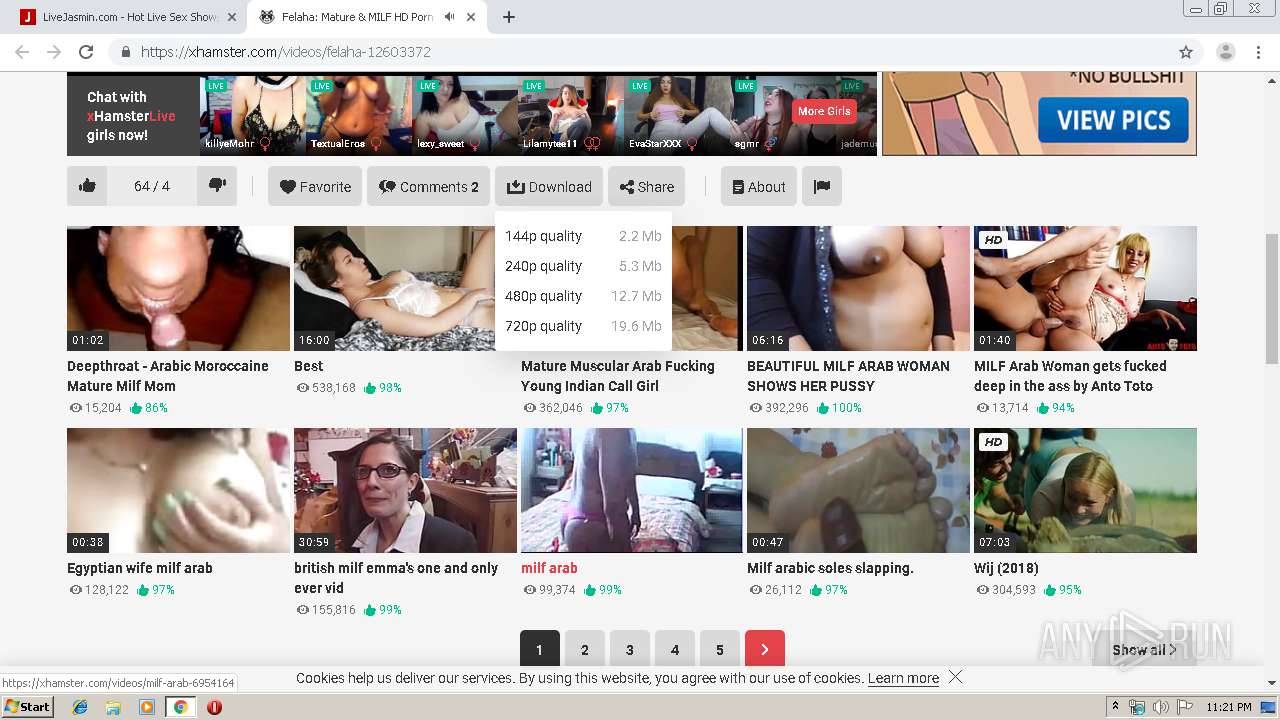Open Internet Explorer from the taskbar
The height and width of the screenshot is (720, 1280).
(x=80, y=707)
